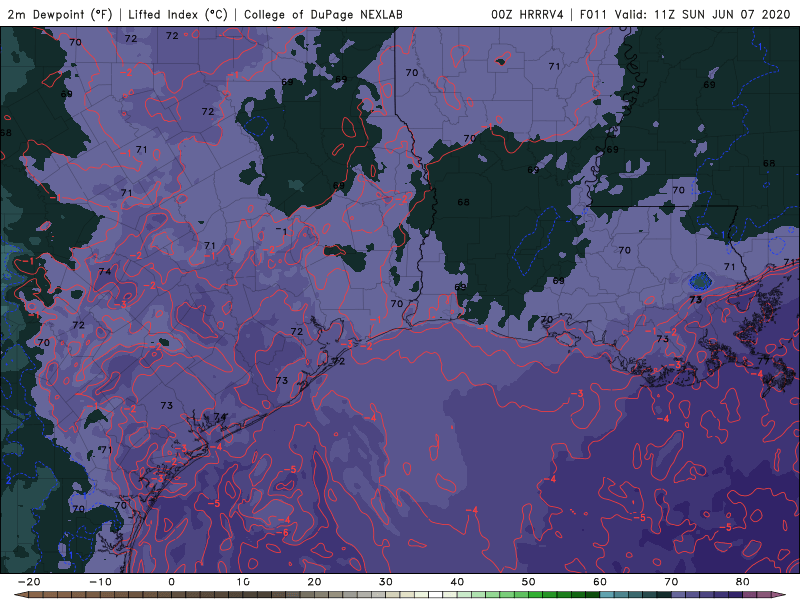This screenshot has width=800, height=600.
Task: Click the 30 tick label on the color scale
Action: pos(386,582)
